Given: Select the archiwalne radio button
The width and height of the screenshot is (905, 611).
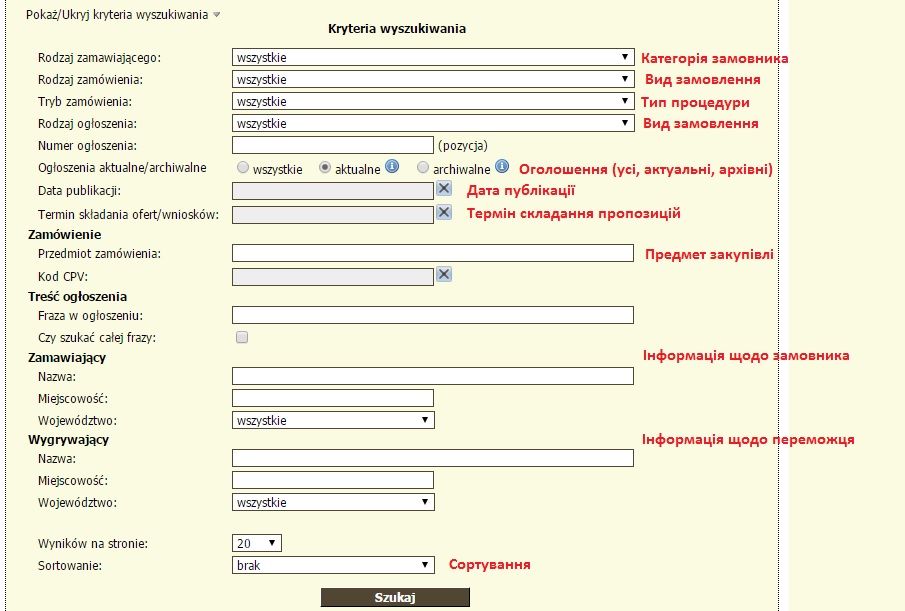Looking at the screenshot, I should (423, 168).
